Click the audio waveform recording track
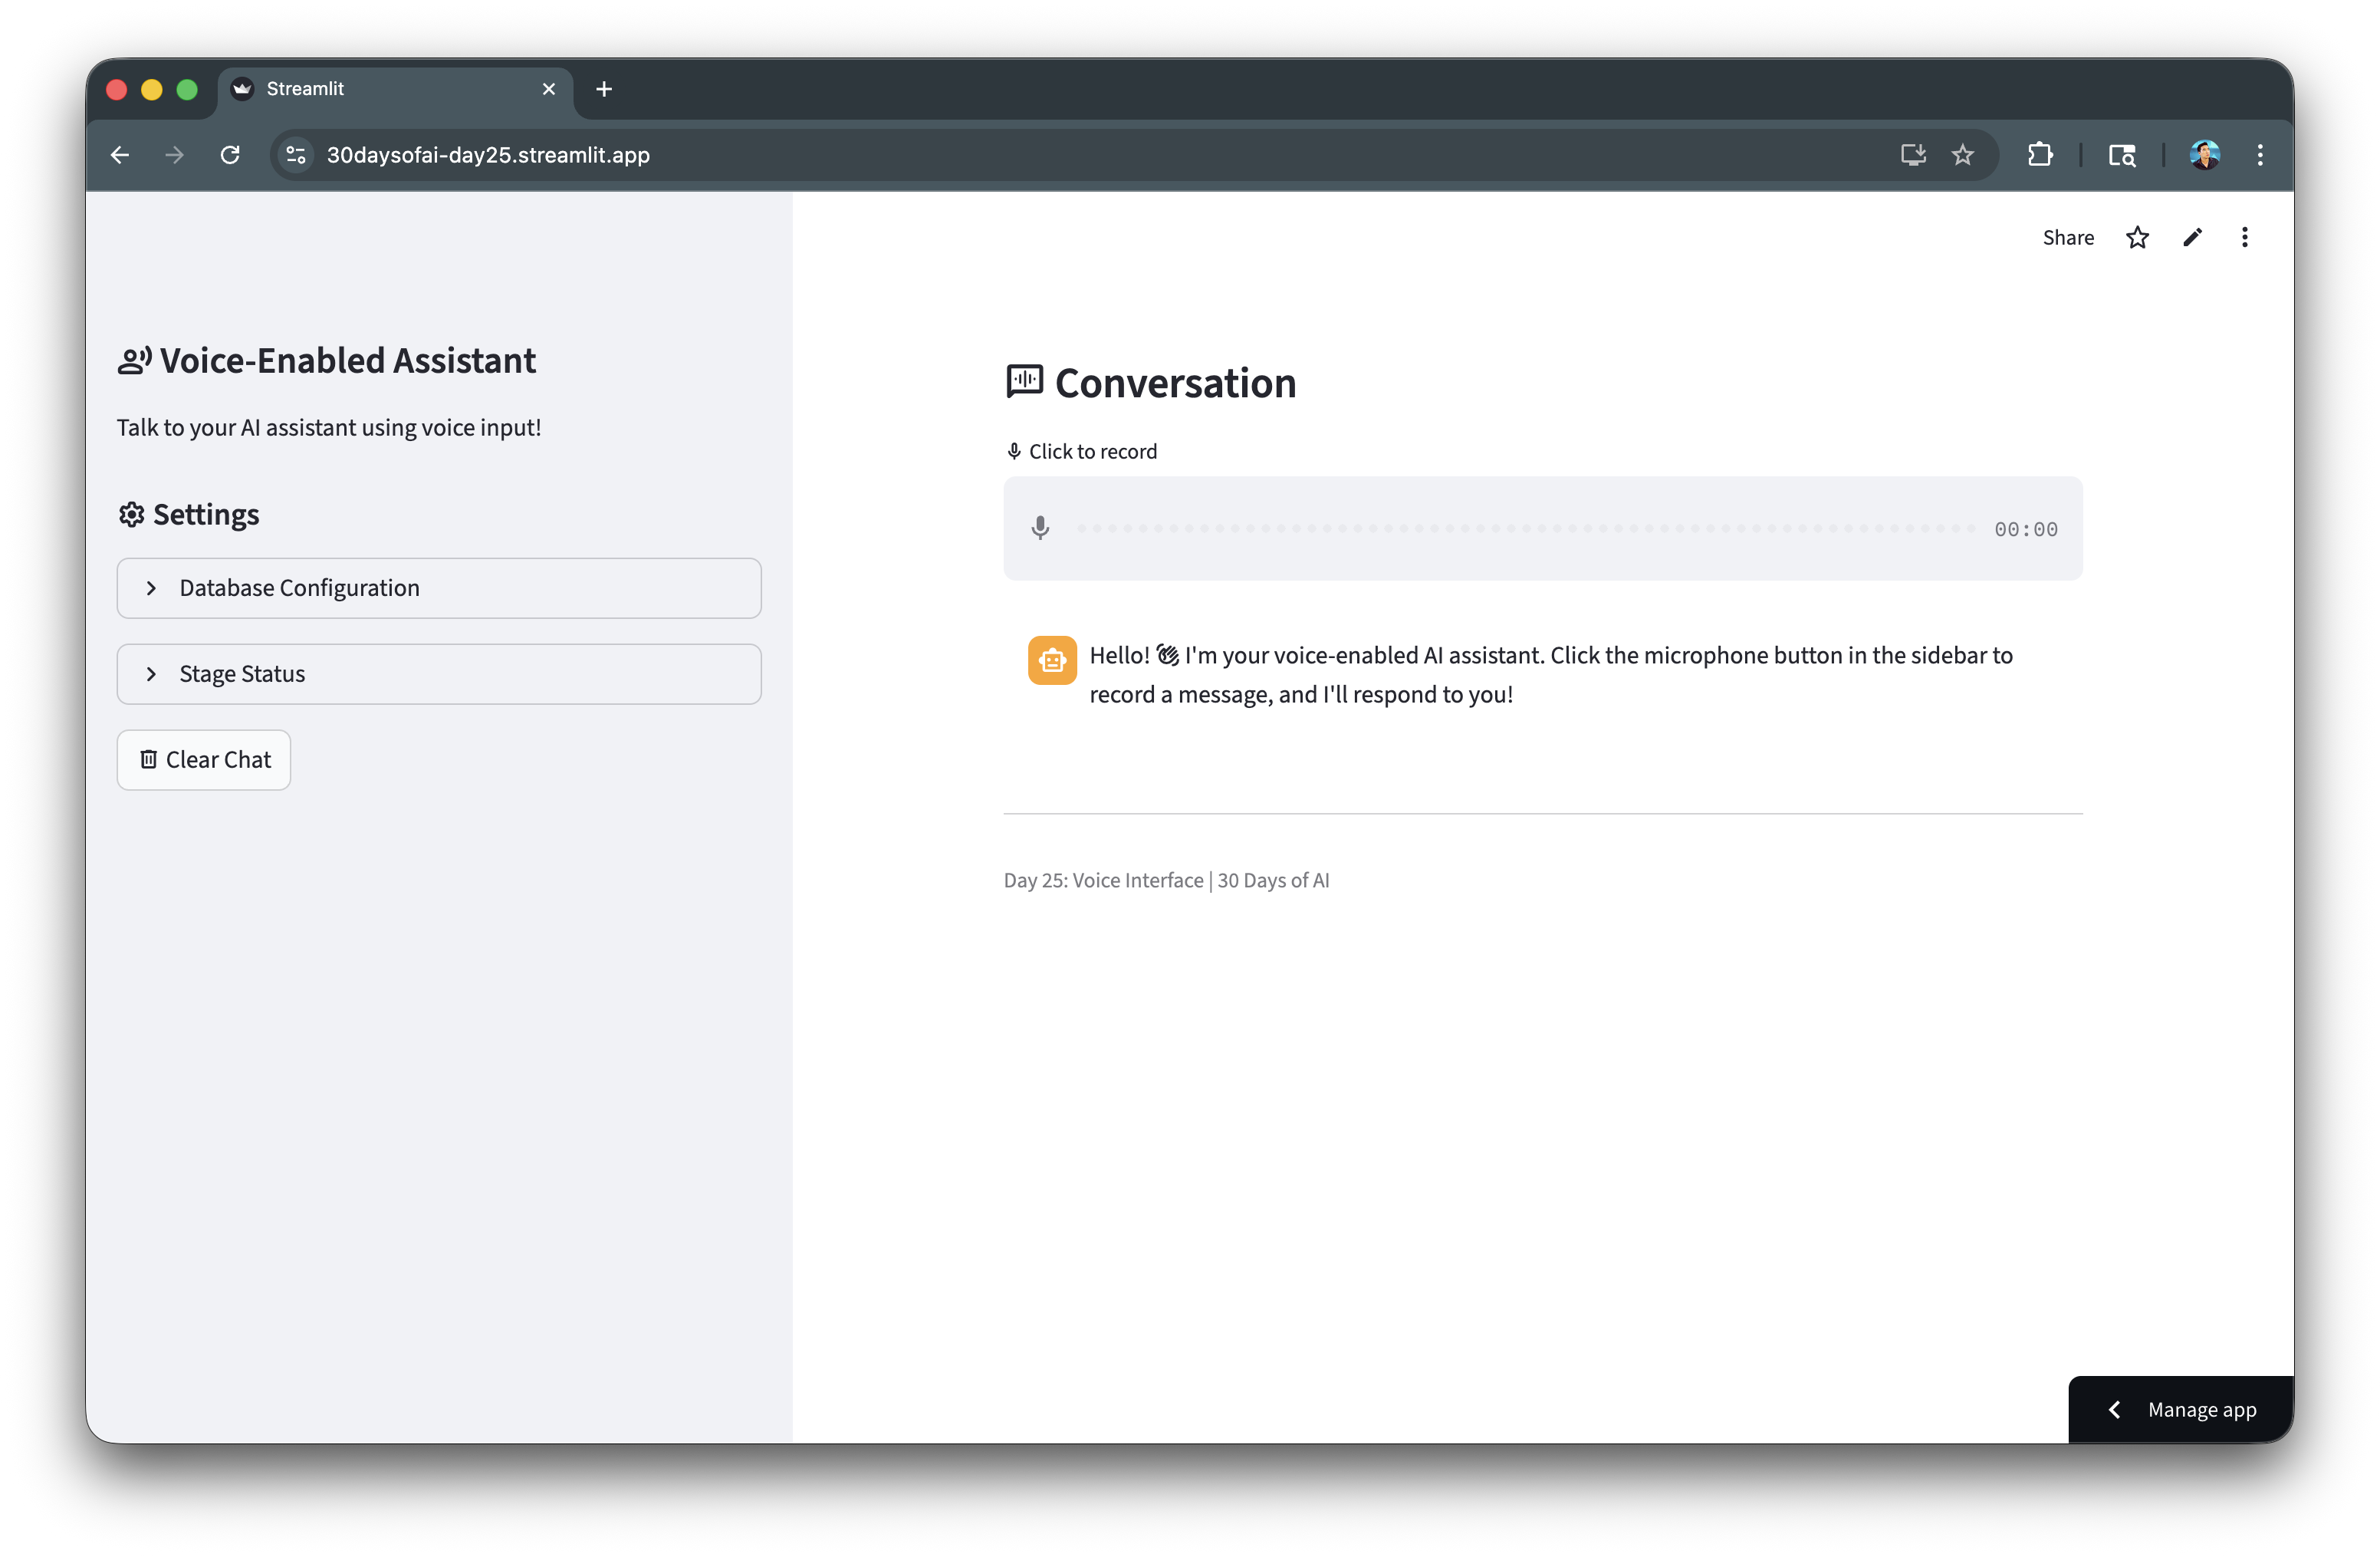Screen dimensions: 2380x1557 1525,528
